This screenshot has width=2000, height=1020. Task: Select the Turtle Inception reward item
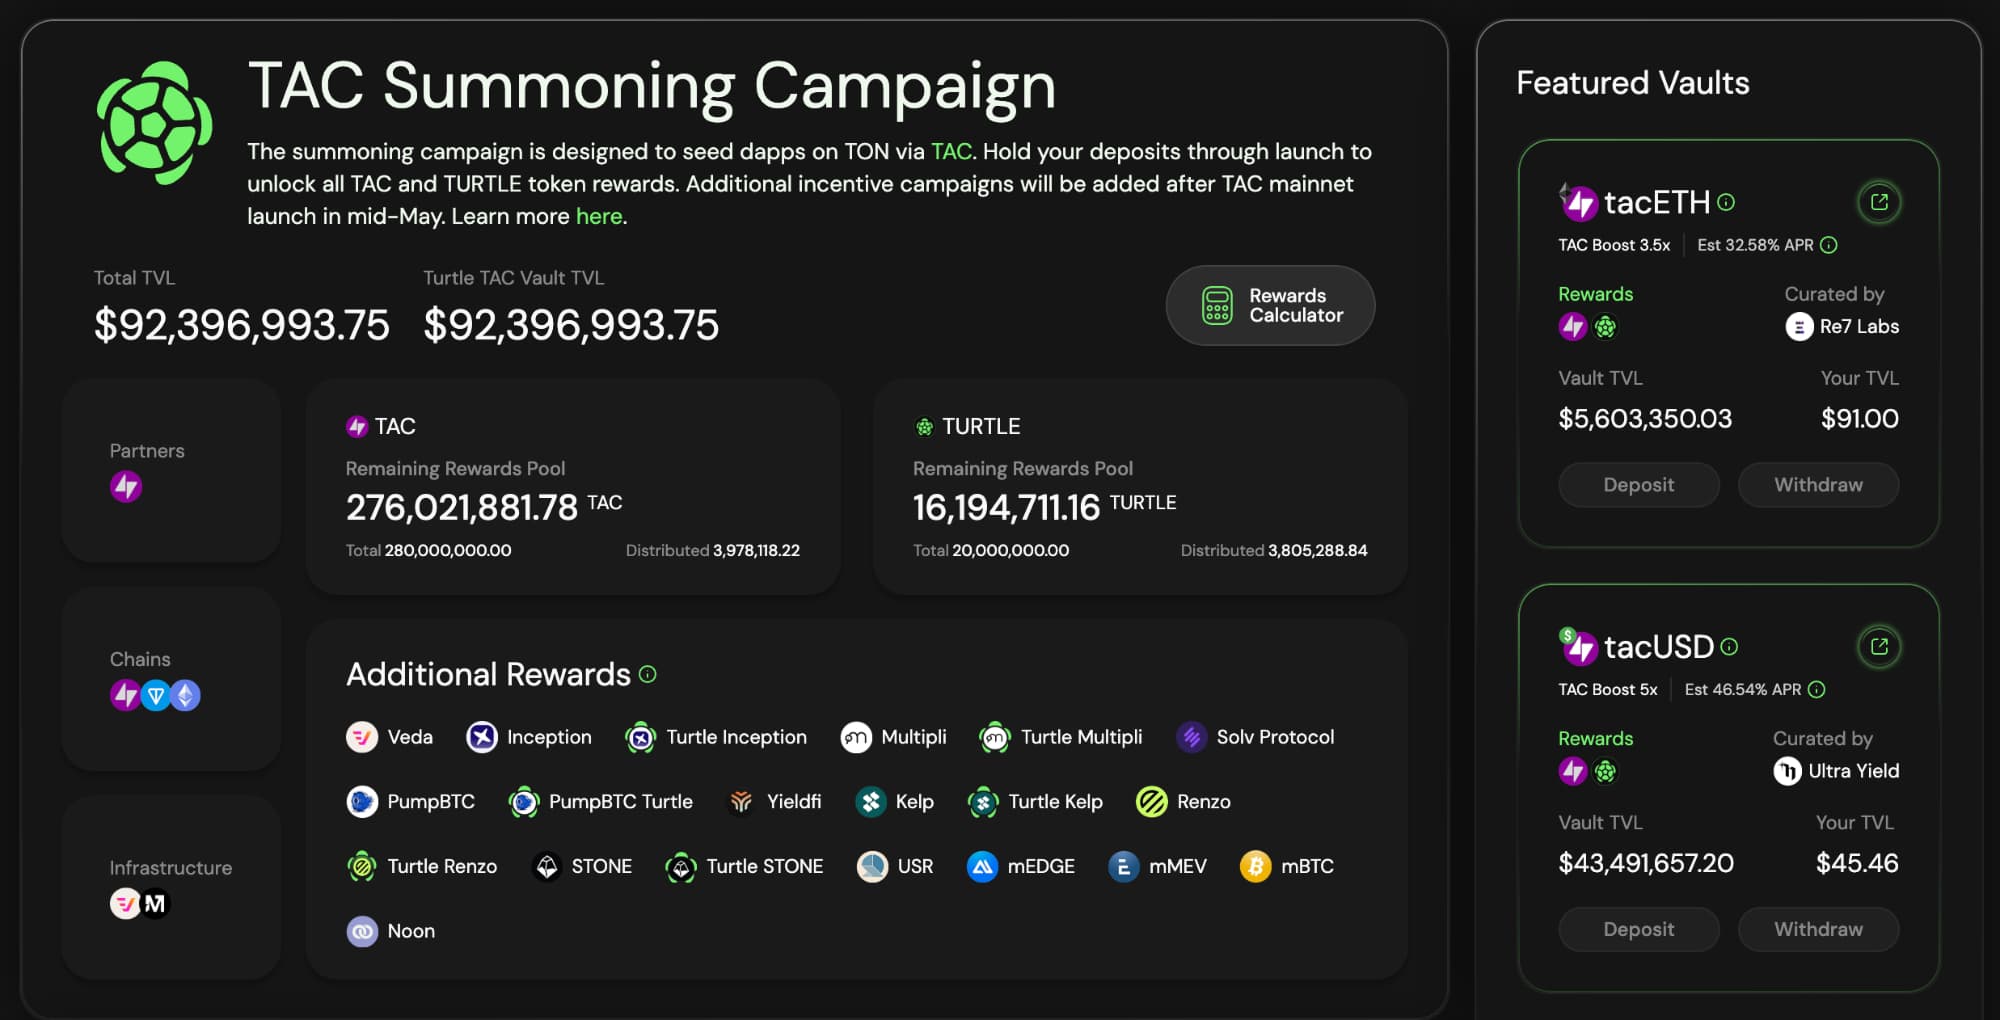(x=716, y=737)
